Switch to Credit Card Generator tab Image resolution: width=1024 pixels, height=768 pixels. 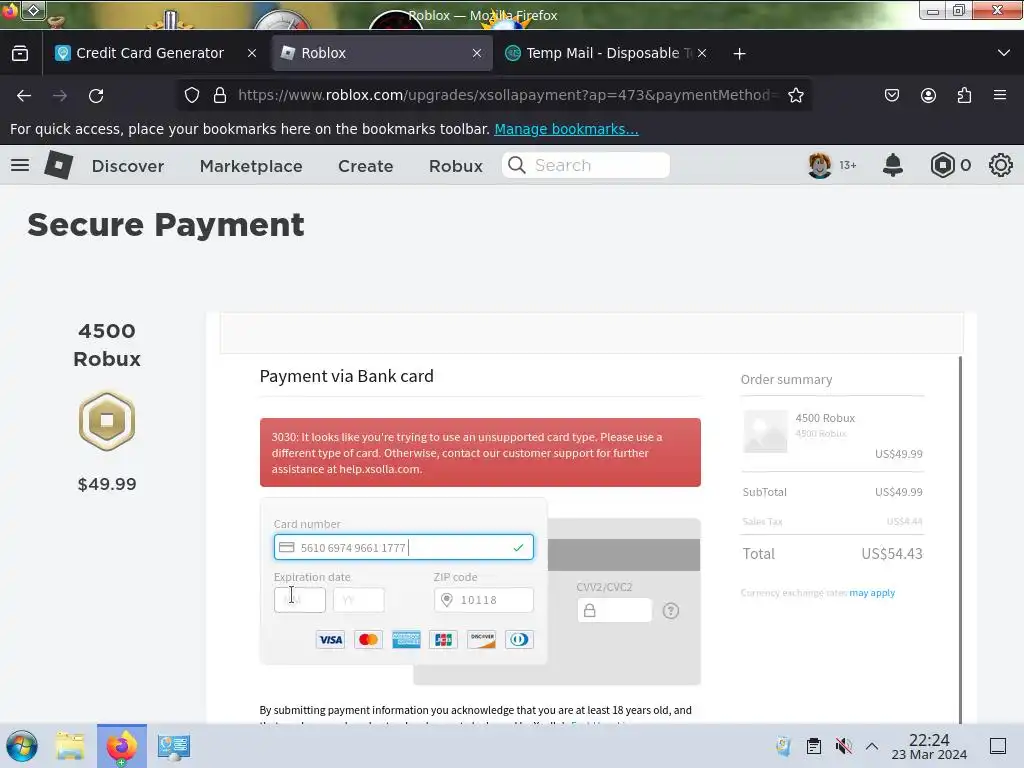150,53
